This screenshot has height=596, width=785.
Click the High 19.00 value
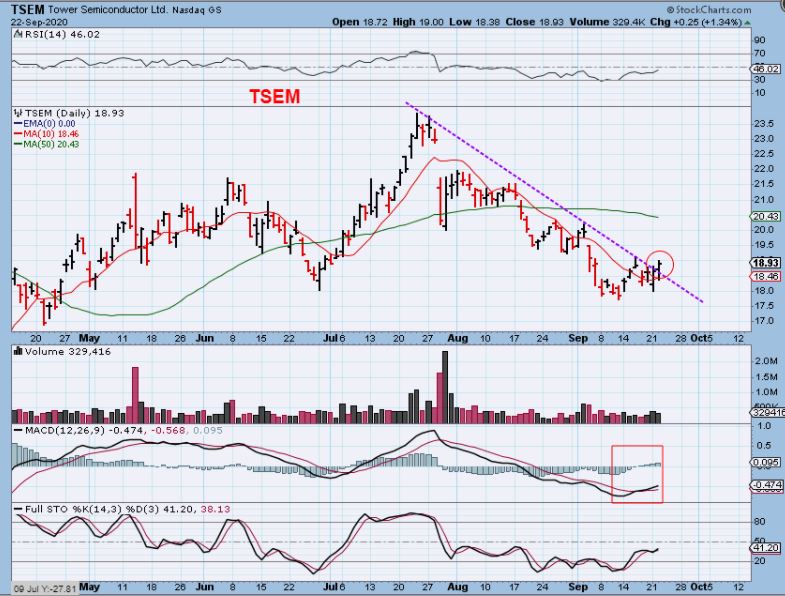418,22
